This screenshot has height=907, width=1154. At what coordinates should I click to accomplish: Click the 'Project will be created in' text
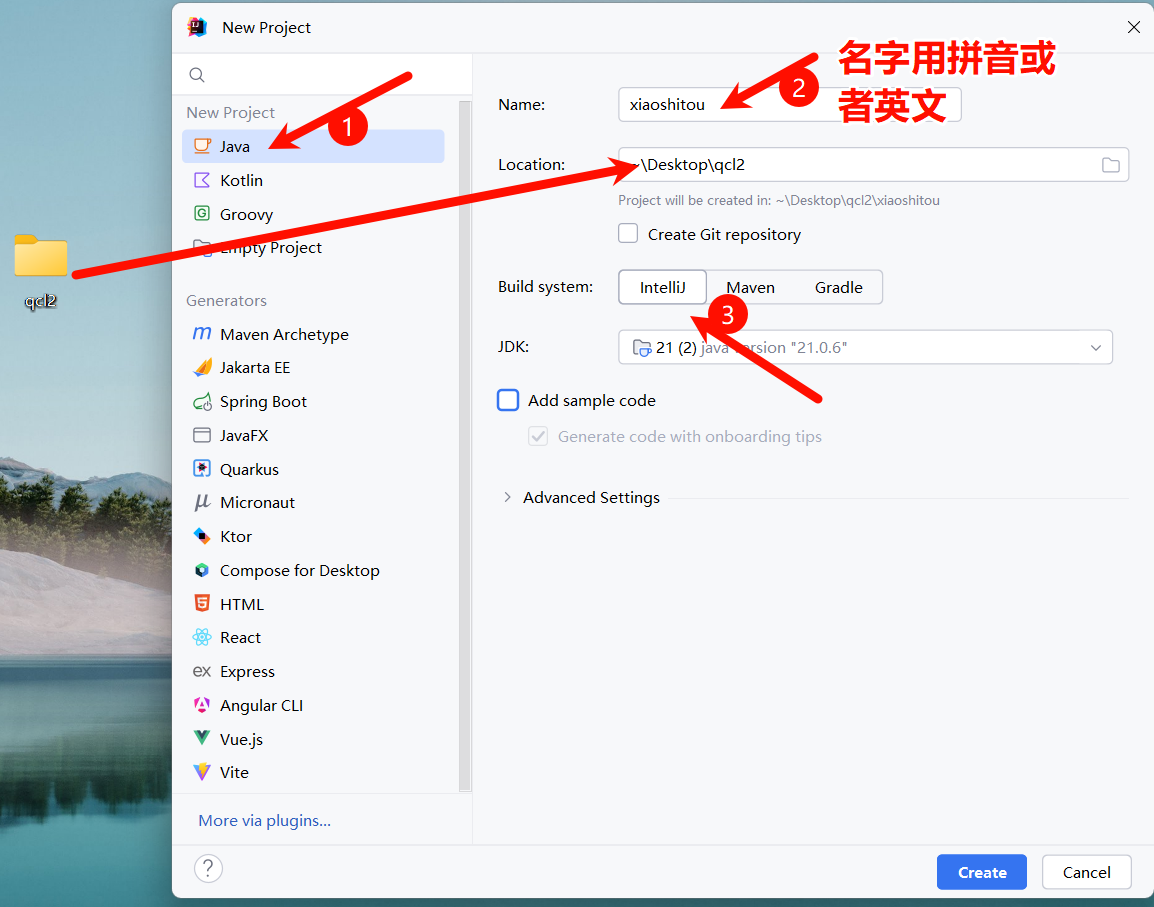pos(779,200)
